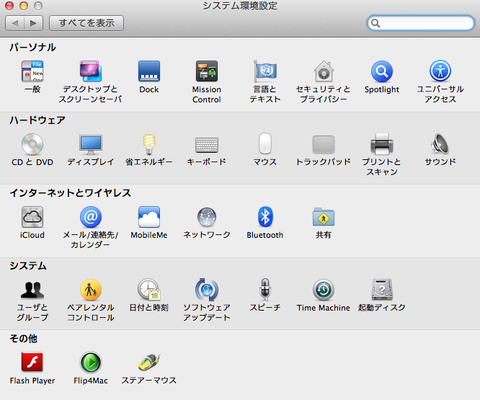
Task: Open CD と DVD preferences
Action: click(x=32, y=144)
